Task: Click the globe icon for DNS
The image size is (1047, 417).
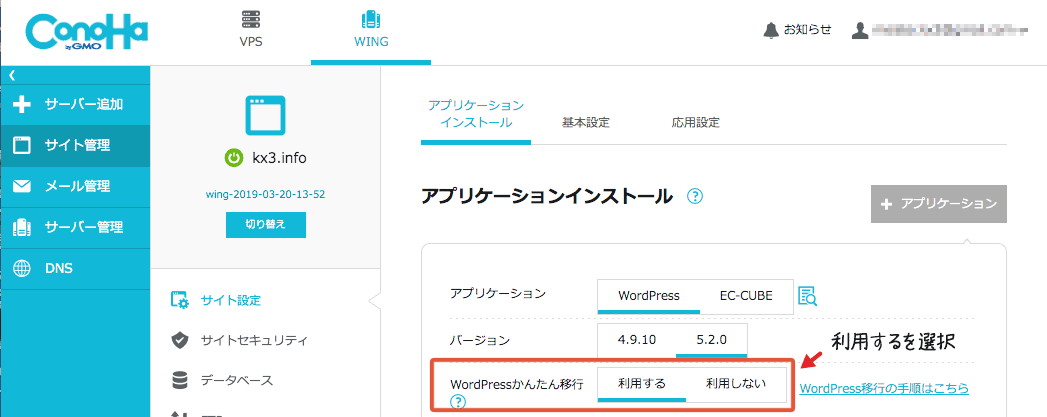Action: pyautogui.click(x=22, y=268)
